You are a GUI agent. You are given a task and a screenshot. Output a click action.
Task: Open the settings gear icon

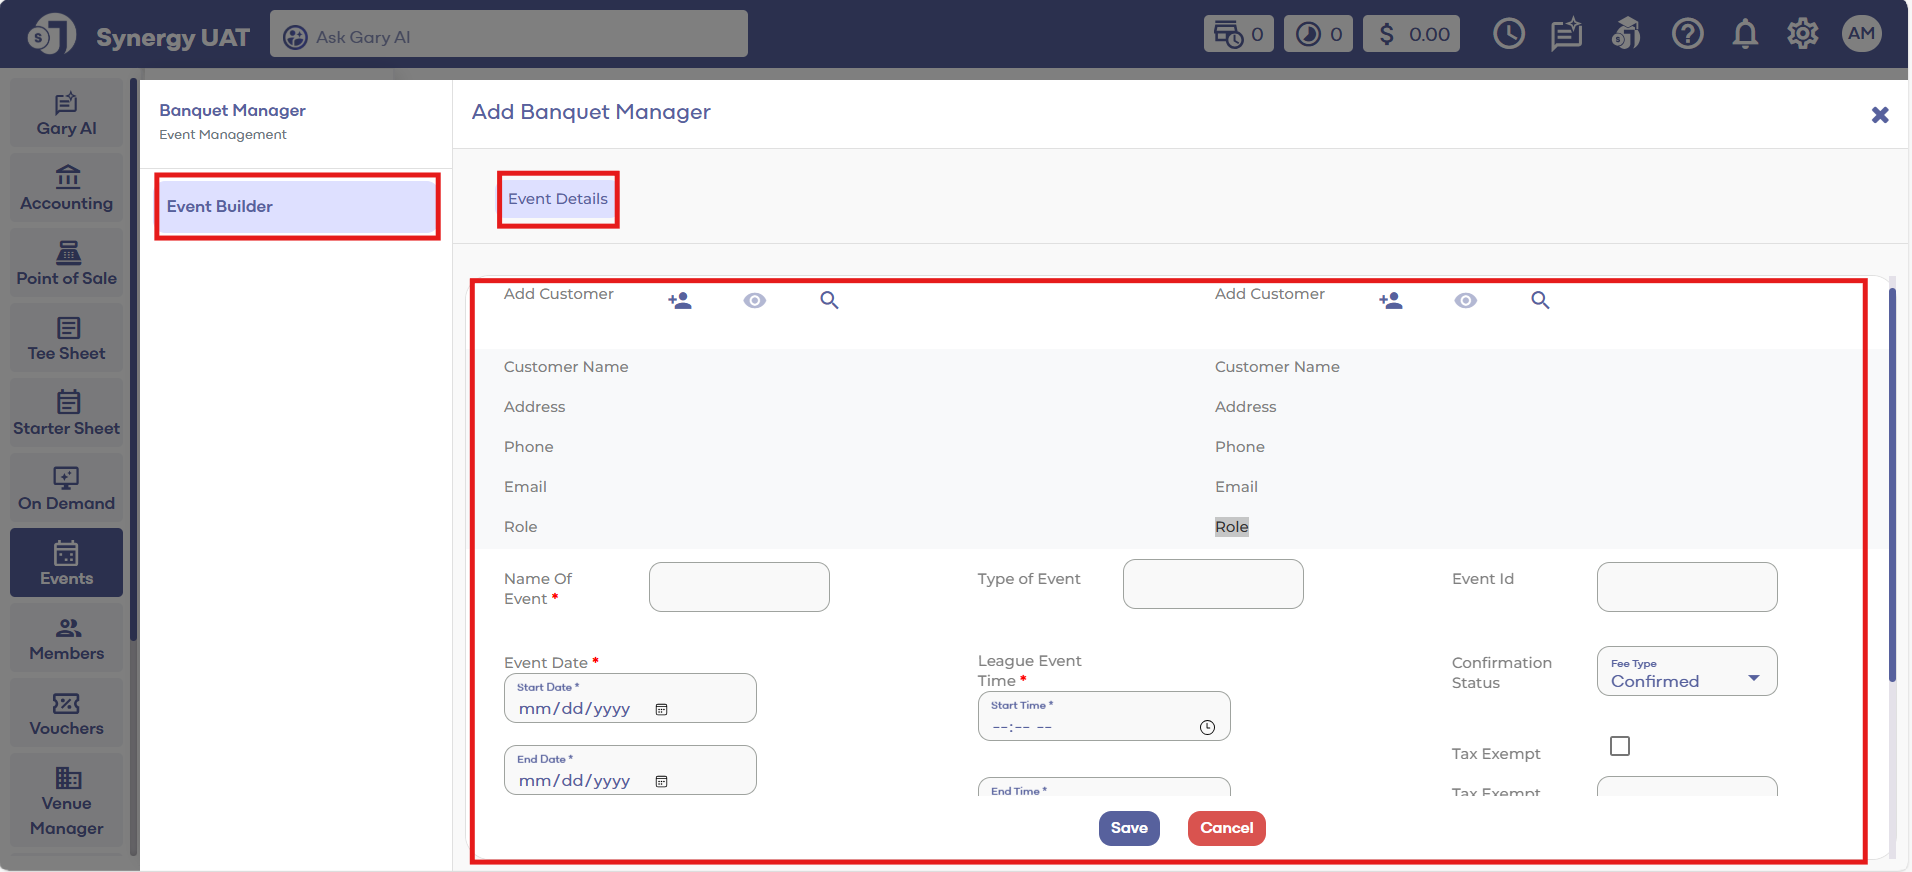[1802, 35]
